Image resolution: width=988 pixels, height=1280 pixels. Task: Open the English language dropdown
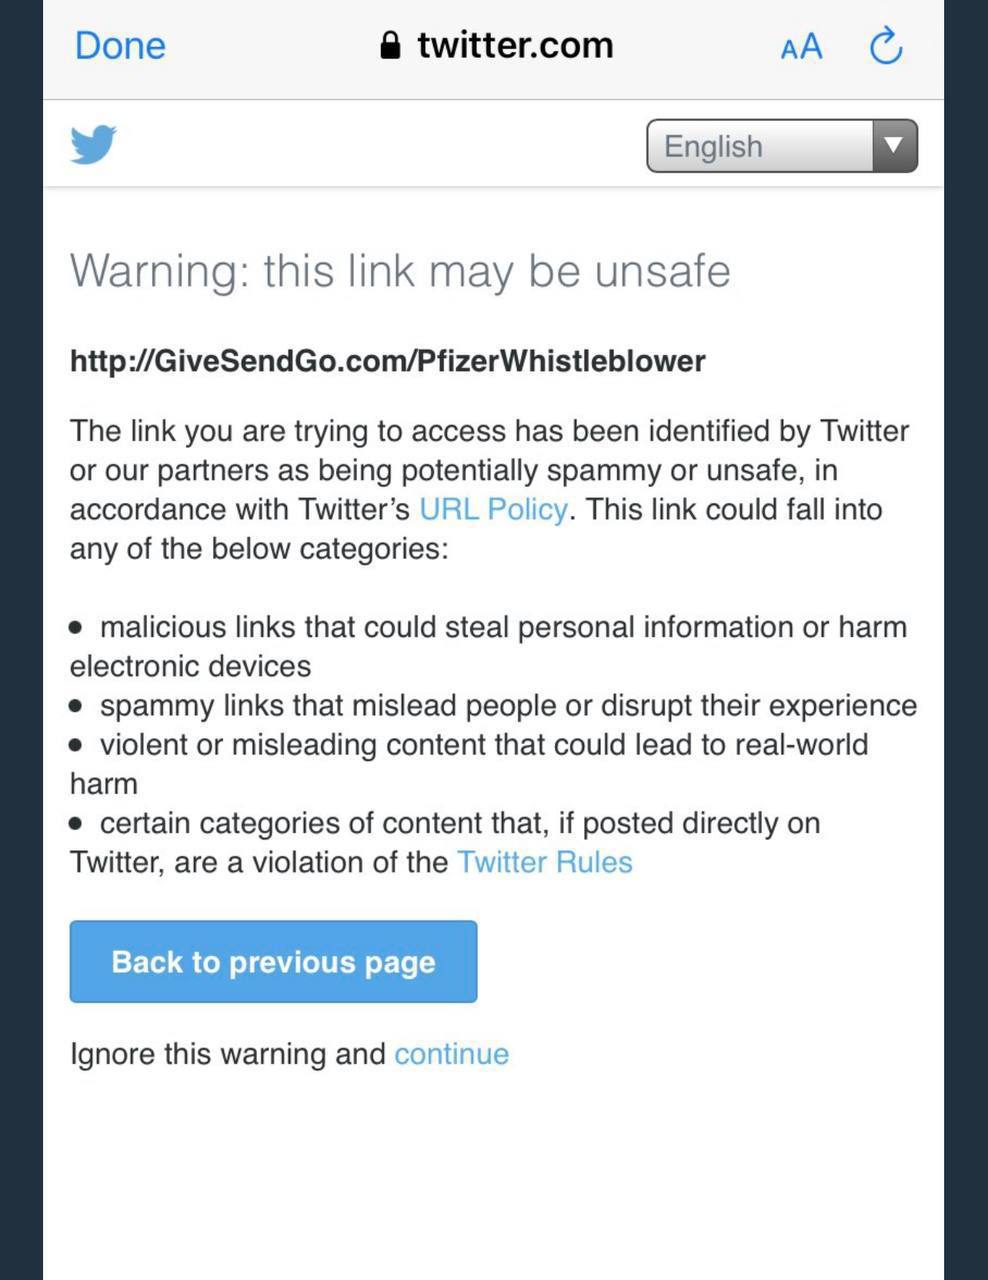click(x=782, y=146)
